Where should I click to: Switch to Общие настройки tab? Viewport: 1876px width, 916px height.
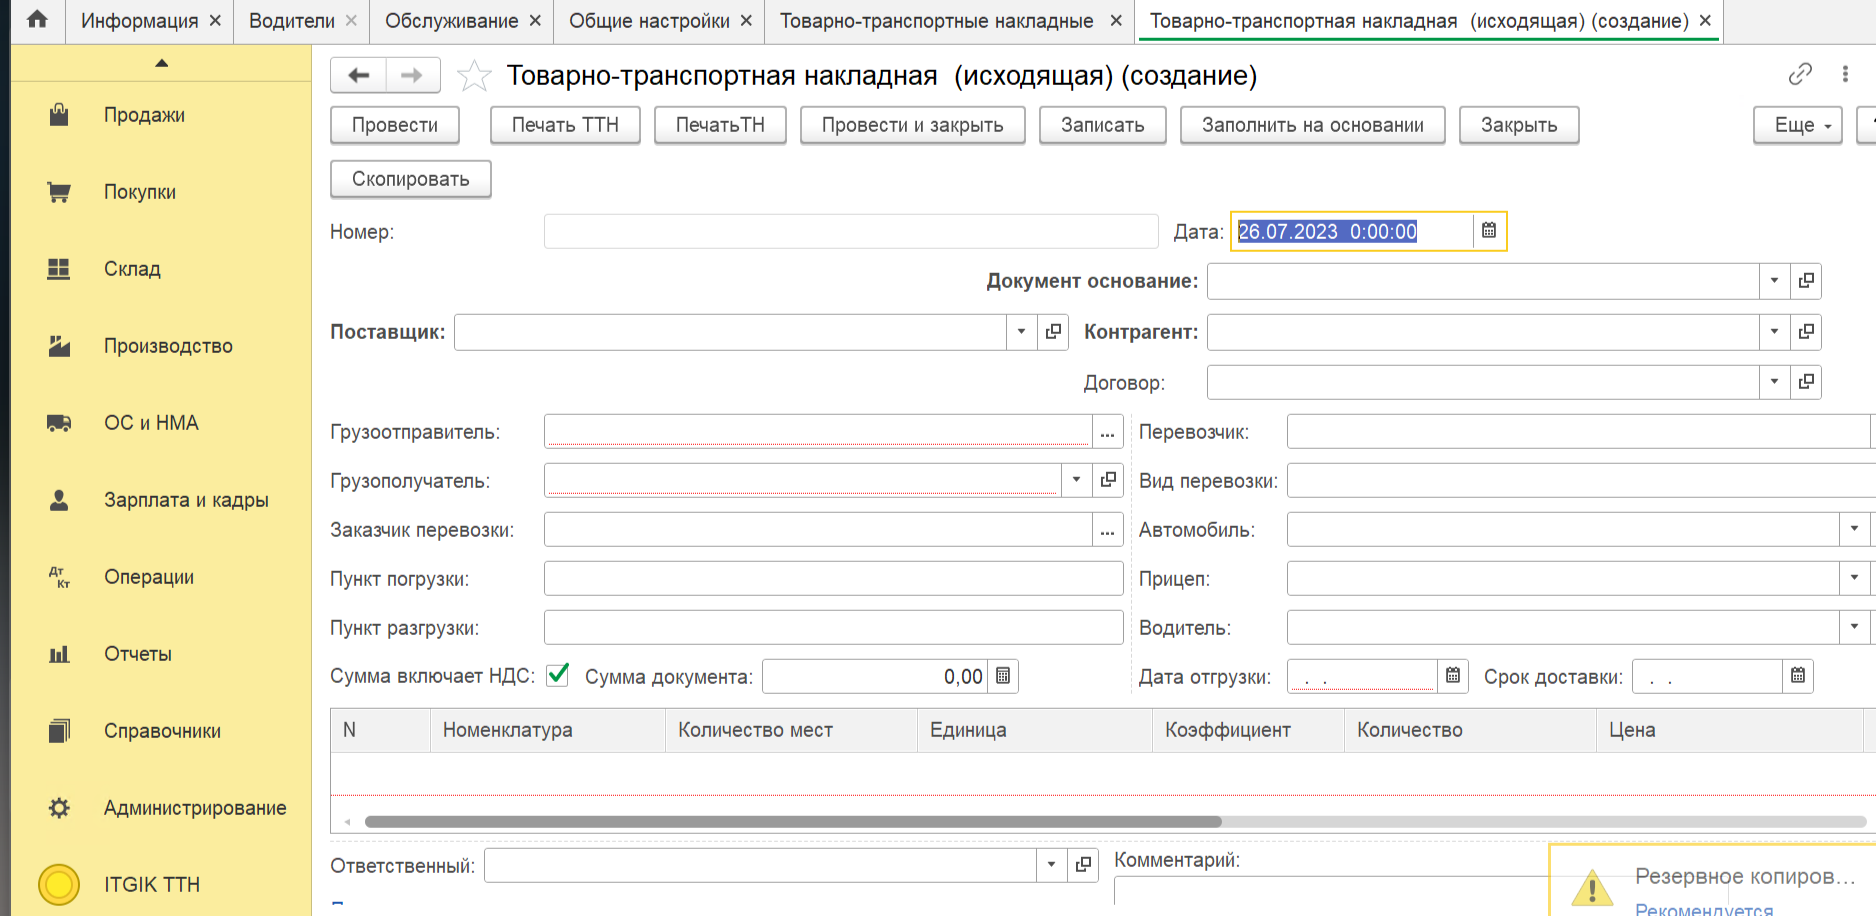649,21
